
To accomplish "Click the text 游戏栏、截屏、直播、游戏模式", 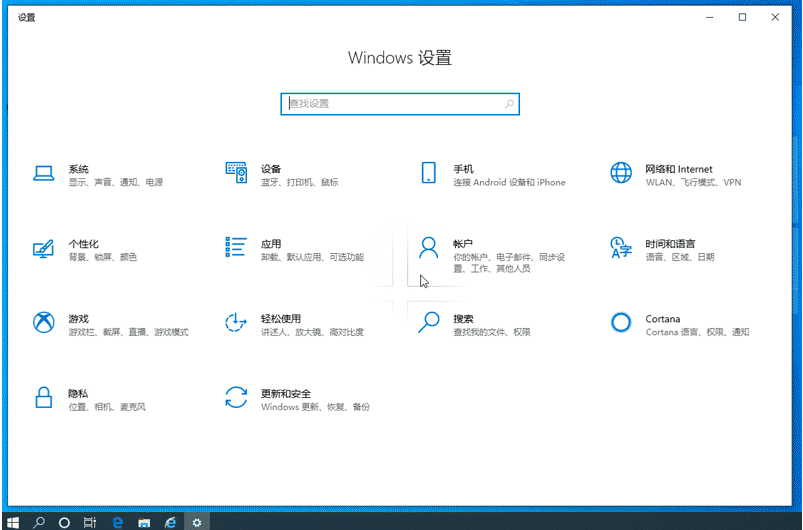I will [x=129, y=332].
